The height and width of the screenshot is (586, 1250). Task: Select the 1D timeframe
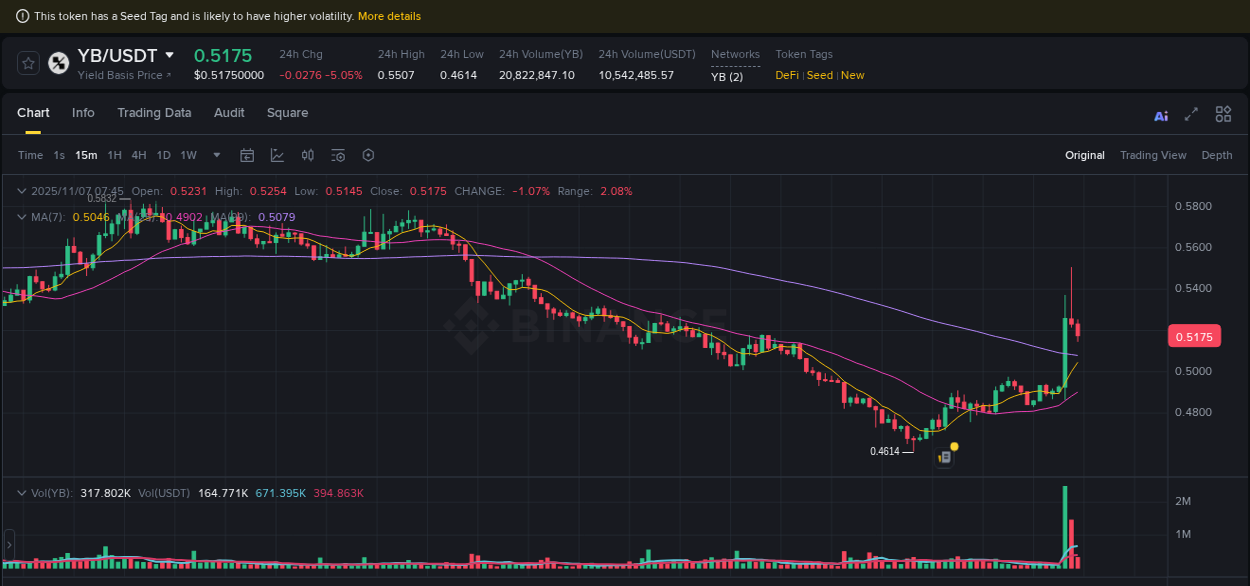tap(163, 155)
